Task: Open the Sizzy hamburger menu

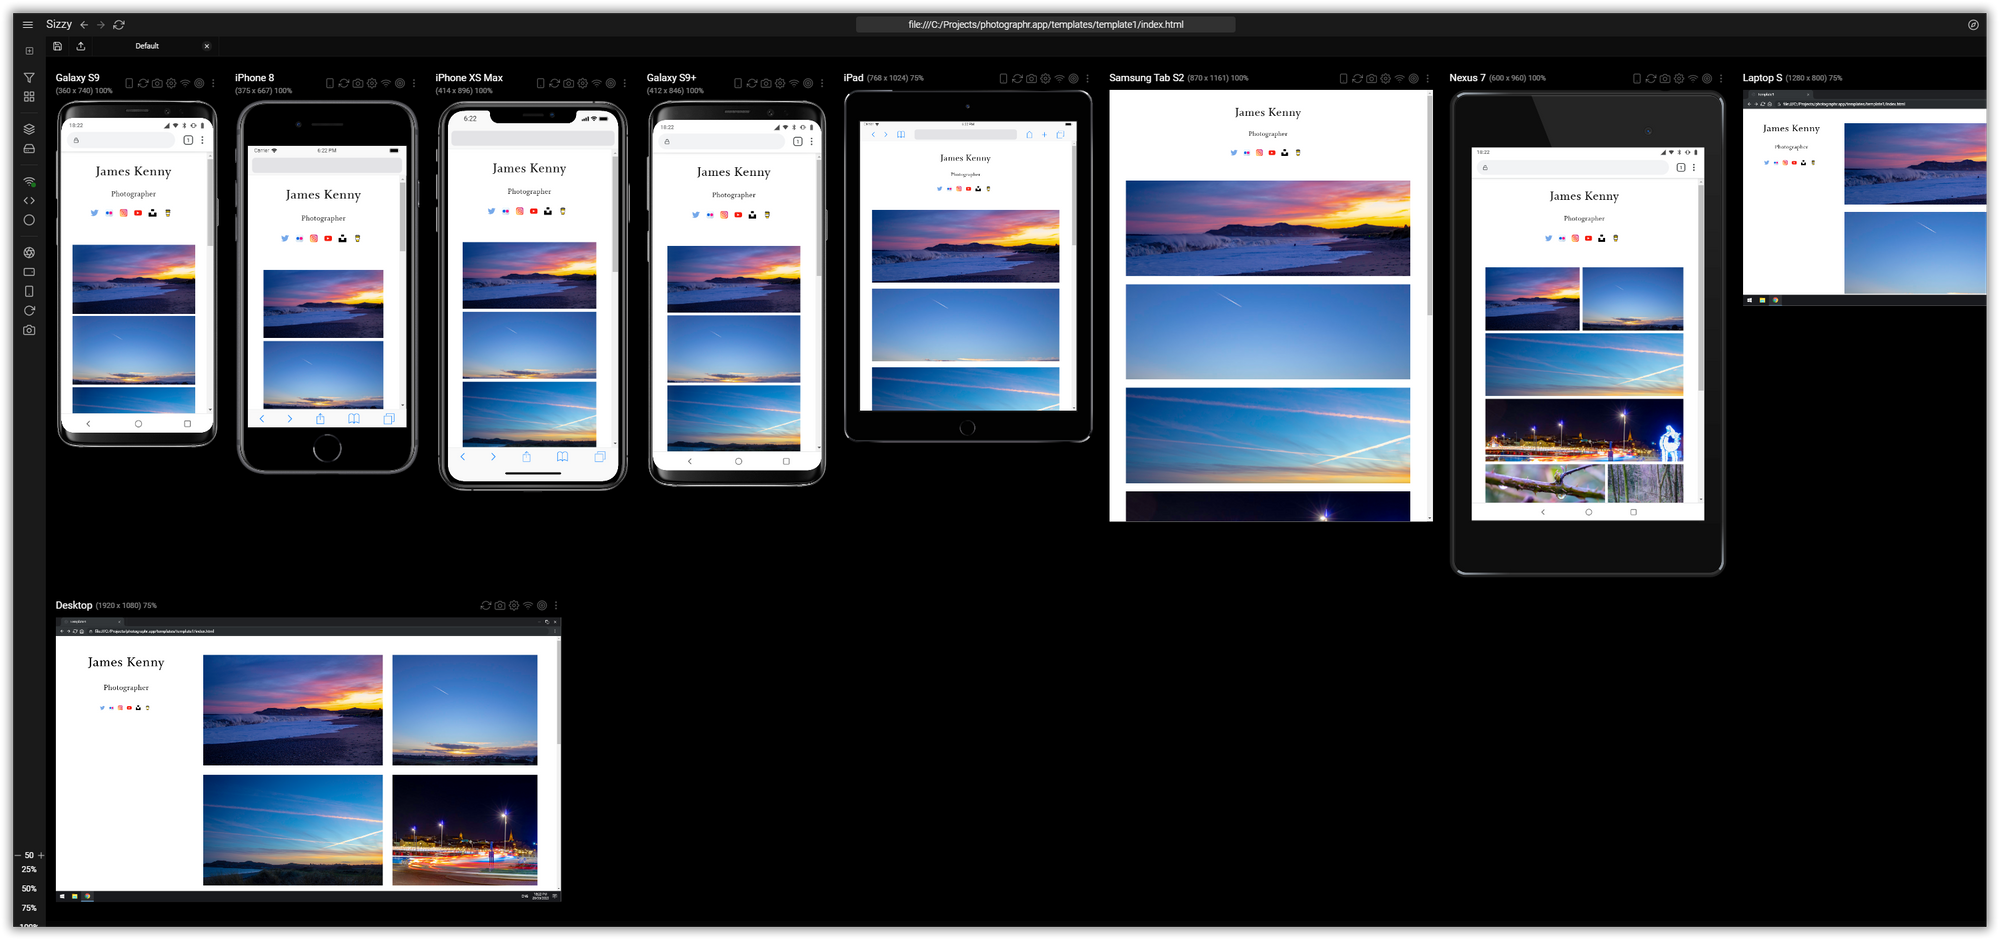Action: (x=28, y=25)
